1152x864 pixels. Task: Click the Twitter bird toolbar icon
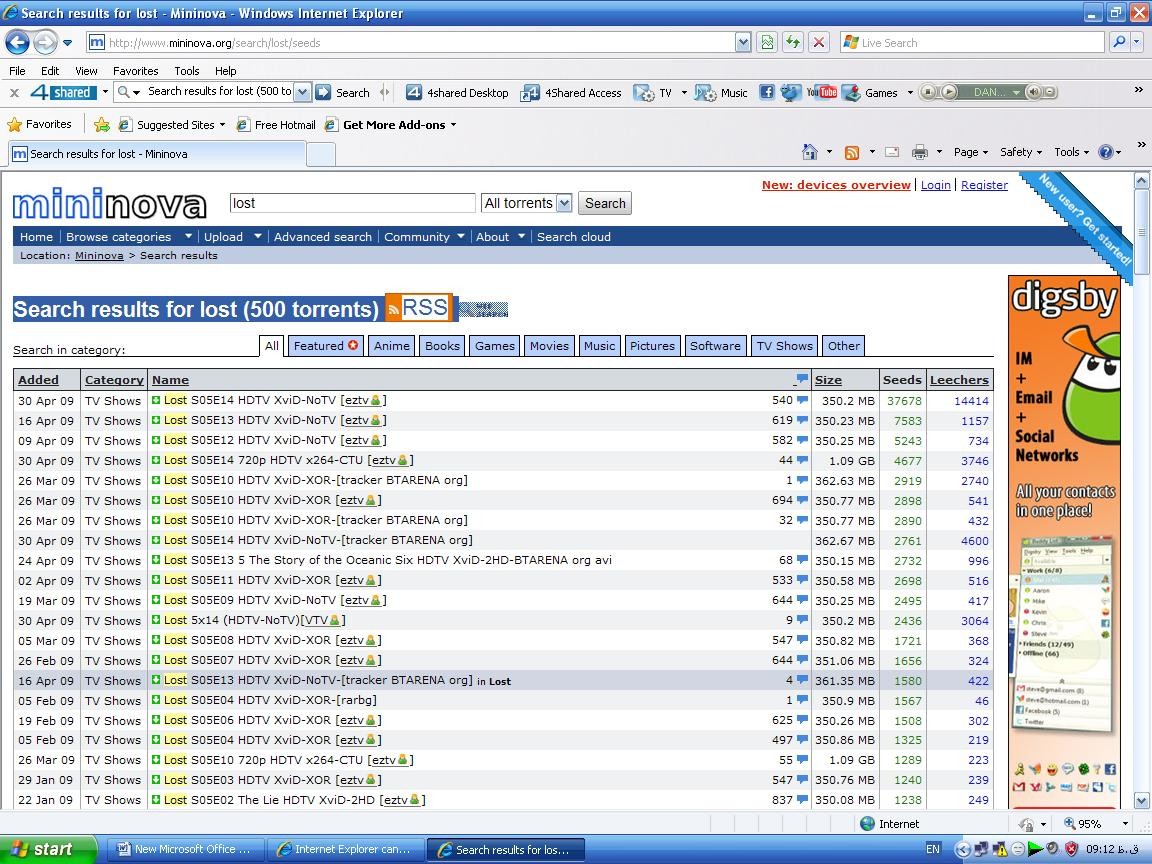click(790, 92)
